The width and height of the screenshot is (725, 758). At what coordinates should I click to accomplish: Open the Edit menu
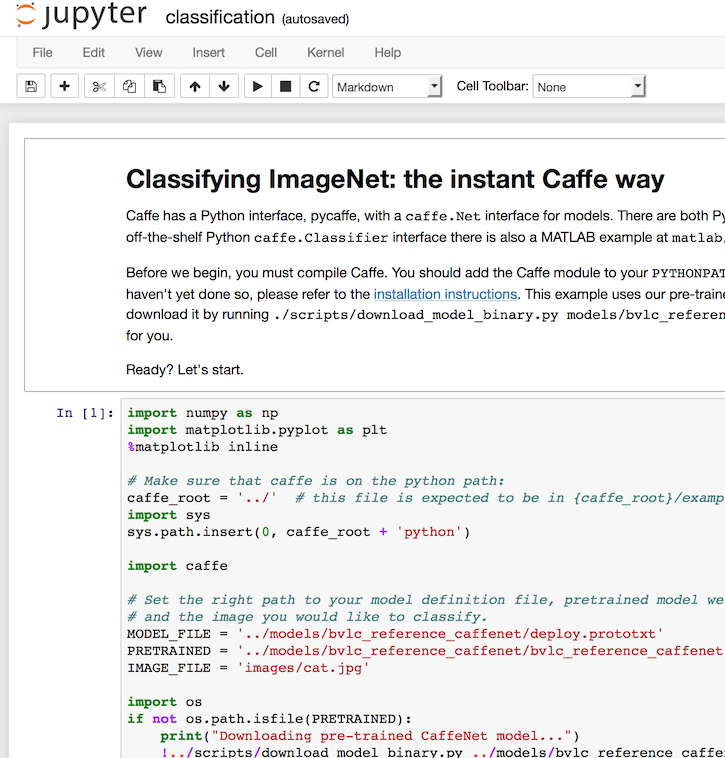coord(93,52)
